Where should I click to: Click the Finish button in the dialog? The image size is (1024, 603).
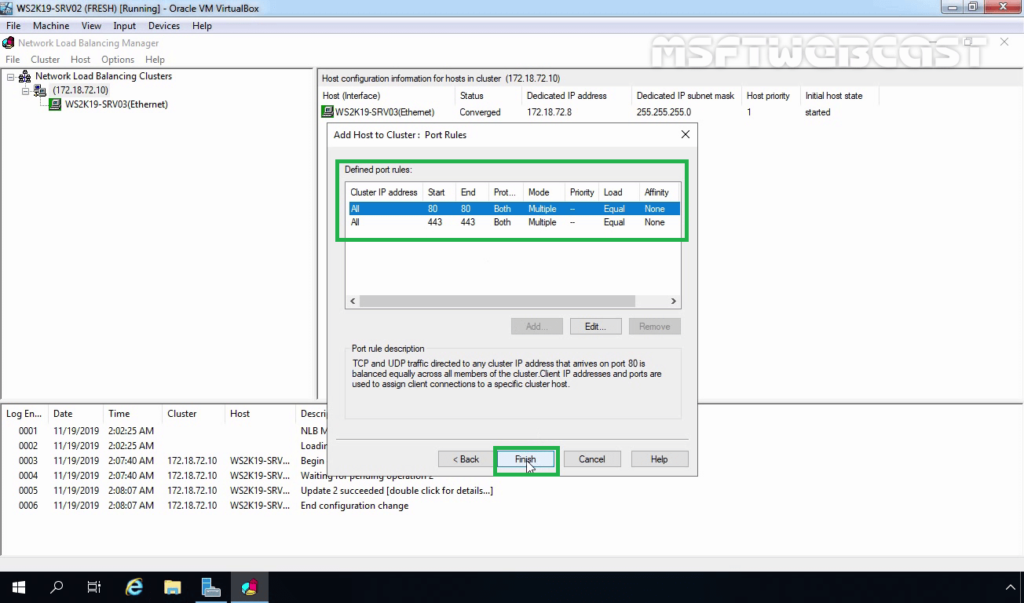click(525, 459)
